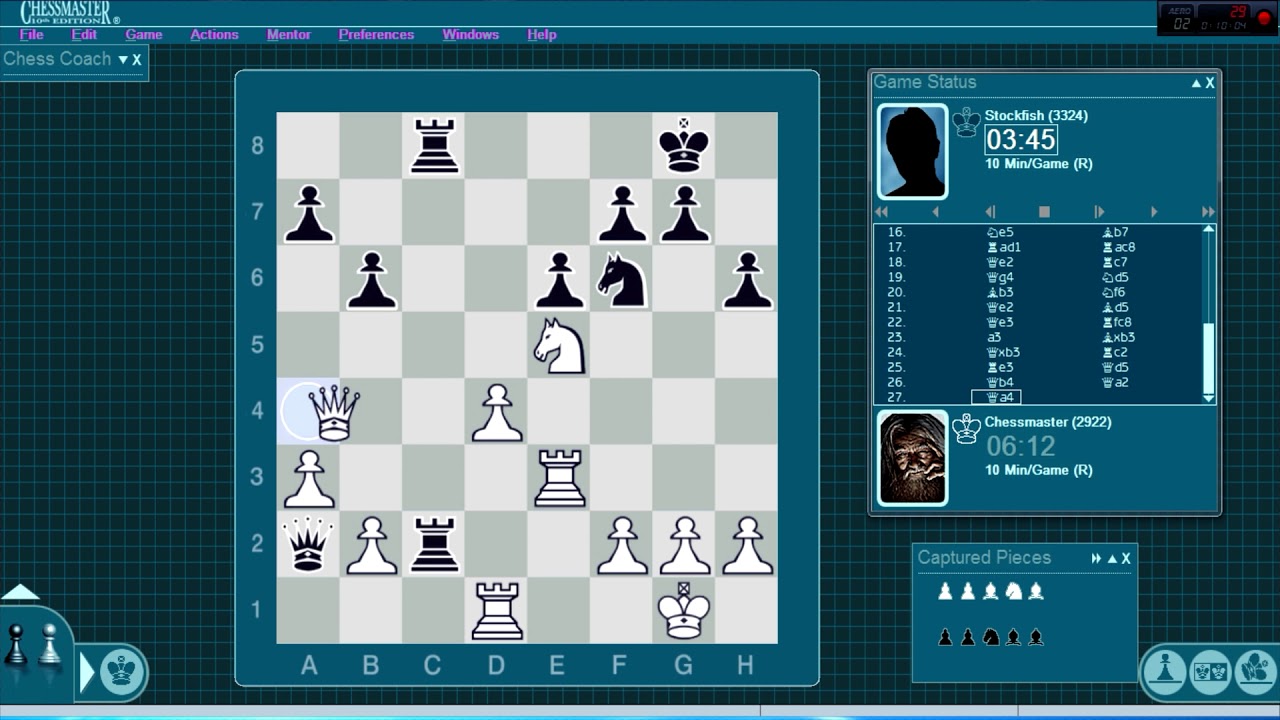Click the step-forward bar-arrow control
This screenshot has height=720, width=1280.
click(x=1098, y=212)
